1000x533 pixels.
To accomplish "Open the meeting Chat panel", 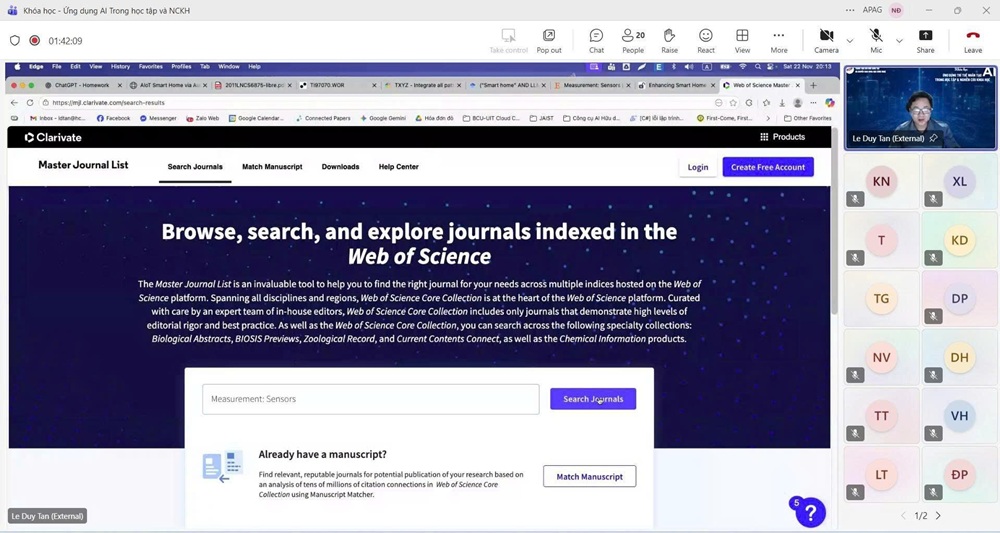I will coord(596,40).
